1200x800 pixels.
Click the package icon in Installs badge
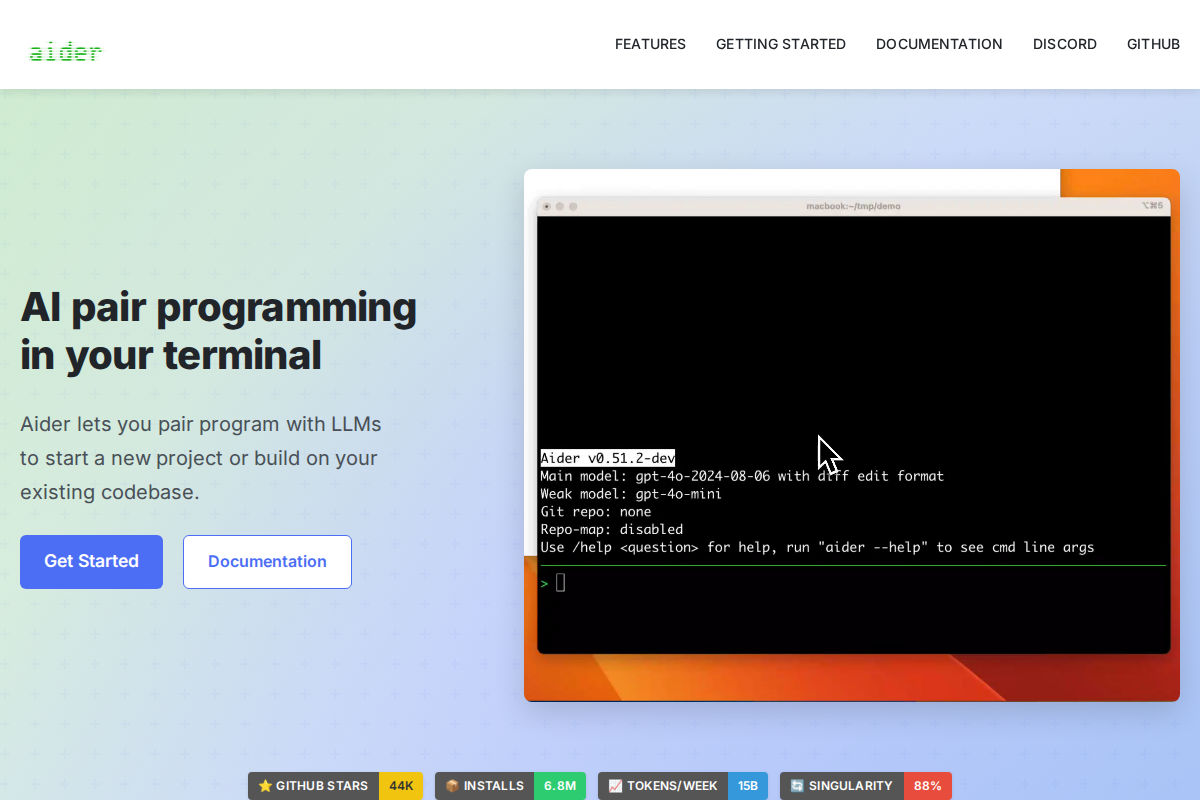point(452,786)
